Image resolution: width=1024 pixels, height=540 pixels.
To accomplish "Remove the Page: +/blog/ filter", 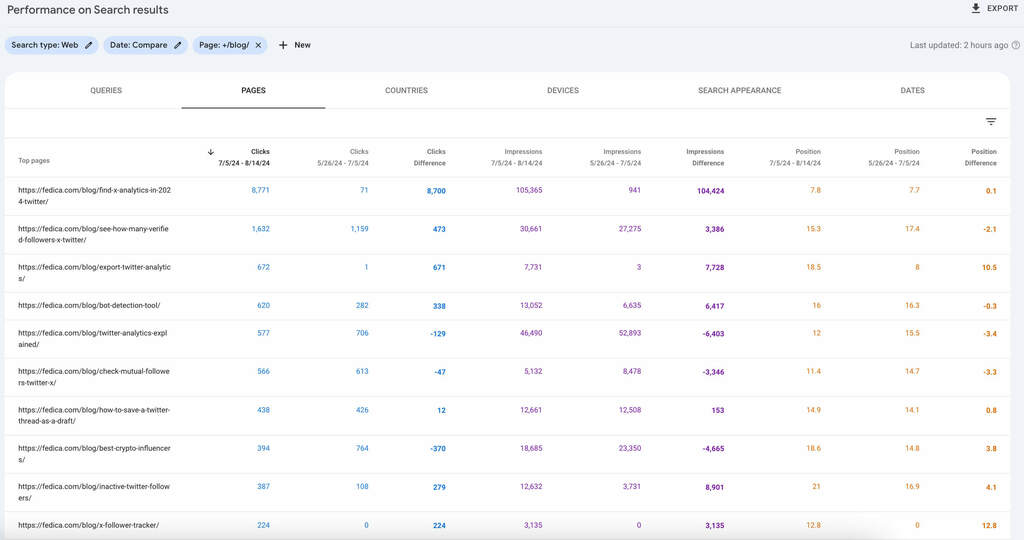I will point(258,45).
